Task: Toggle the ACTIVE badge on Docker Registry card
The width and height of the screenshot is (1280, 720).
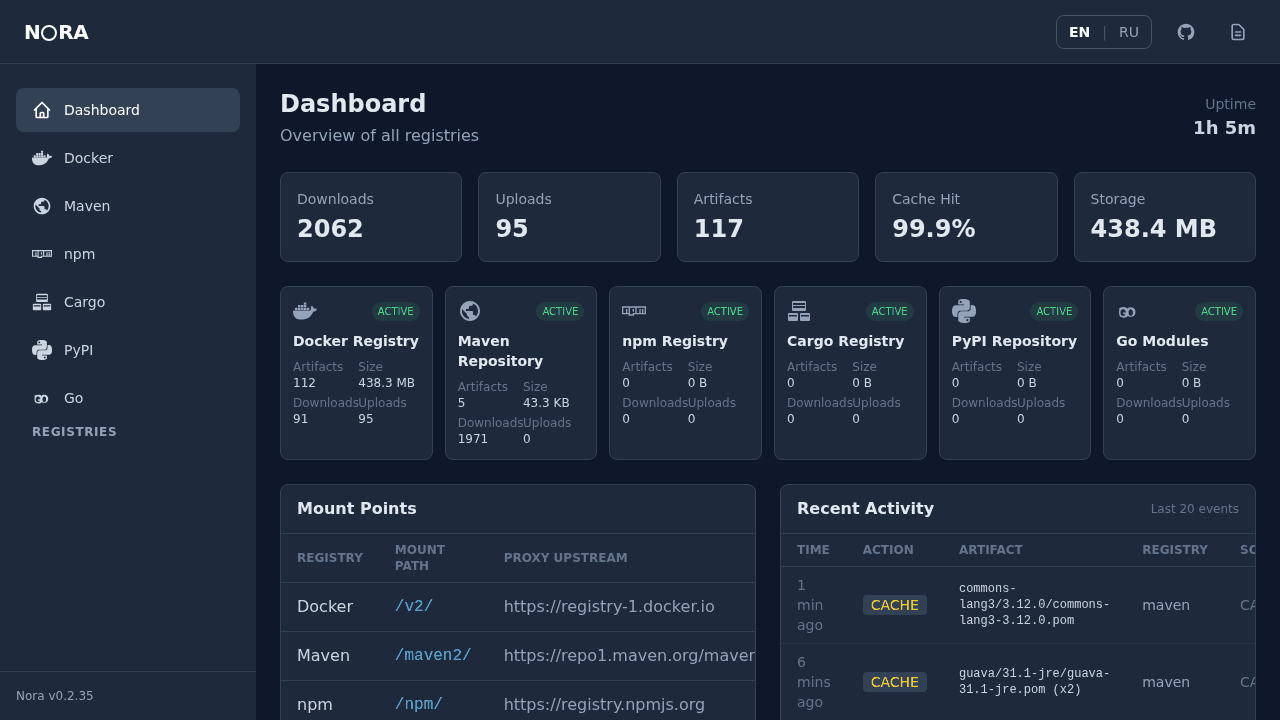Action: [395, 311]
